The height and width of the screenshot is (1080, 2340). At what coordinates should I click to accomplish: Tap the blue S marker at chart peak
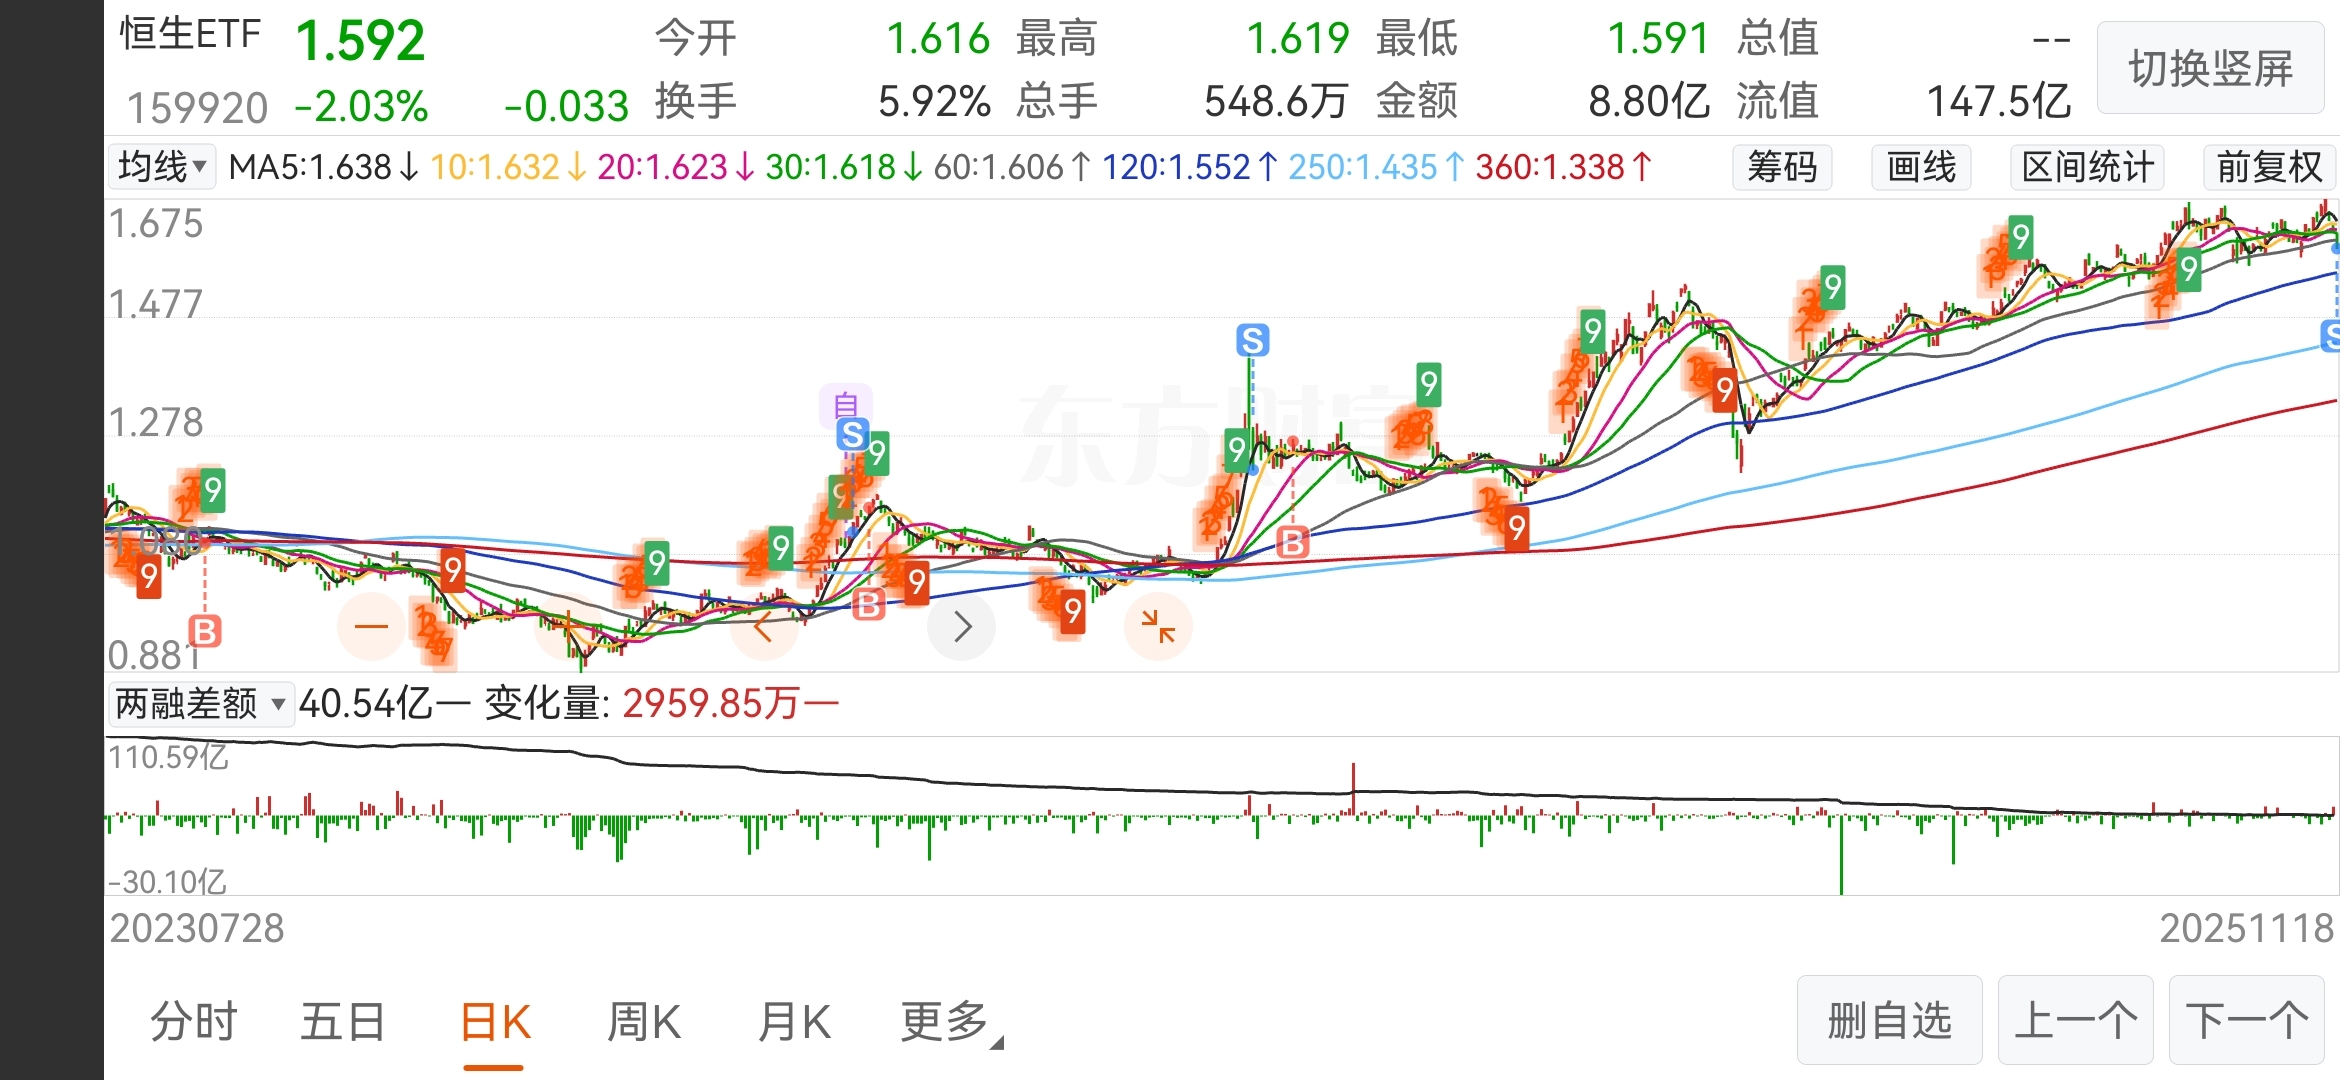coord(1252,341)
